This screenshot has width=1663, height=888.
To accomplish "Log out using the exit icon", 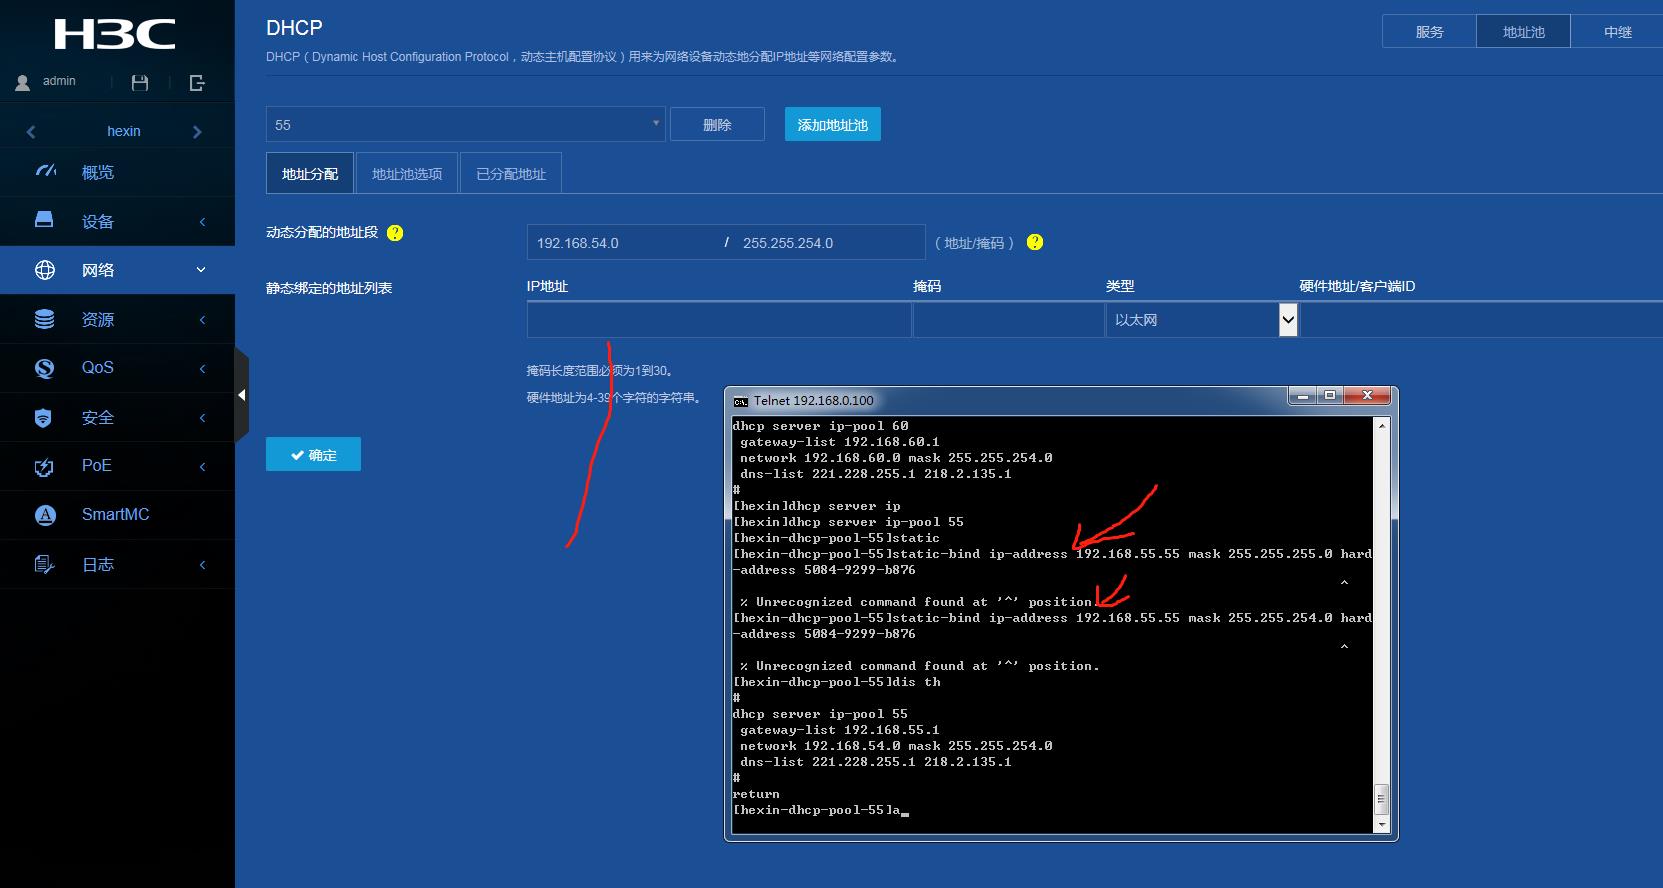I will click(x=197, y=83).
